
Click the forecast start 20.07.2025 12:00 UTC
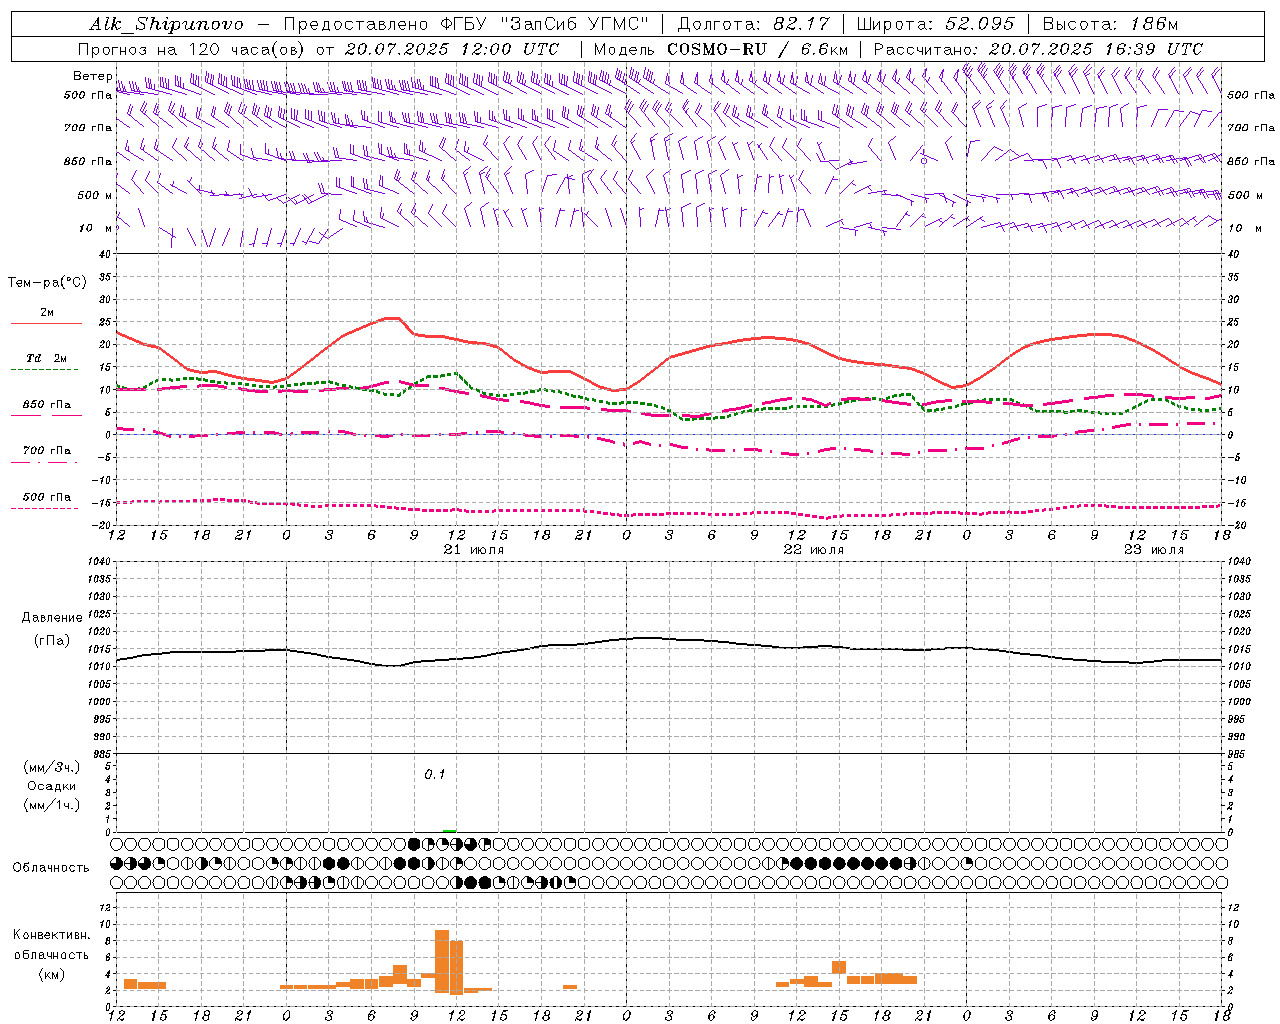452,49
